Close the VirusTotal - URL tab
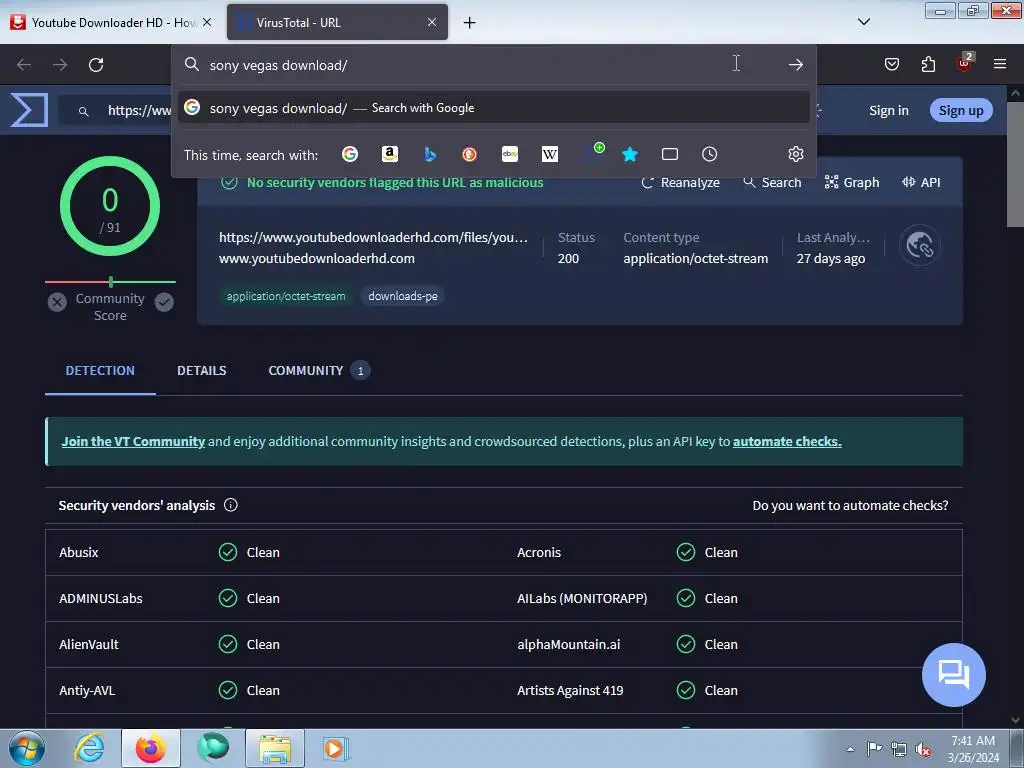Image resolution: width=1024 pixels, height=768 pixels. coord(432,22)
